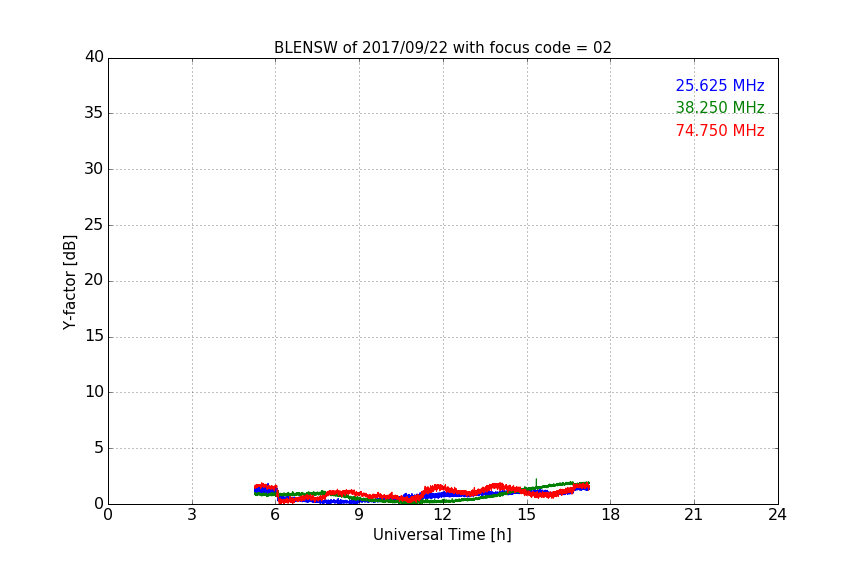Viewport: 864px width, 576px height.
Task: Select the green '38.250 MHz' legend label
Action: pos(720,107)
